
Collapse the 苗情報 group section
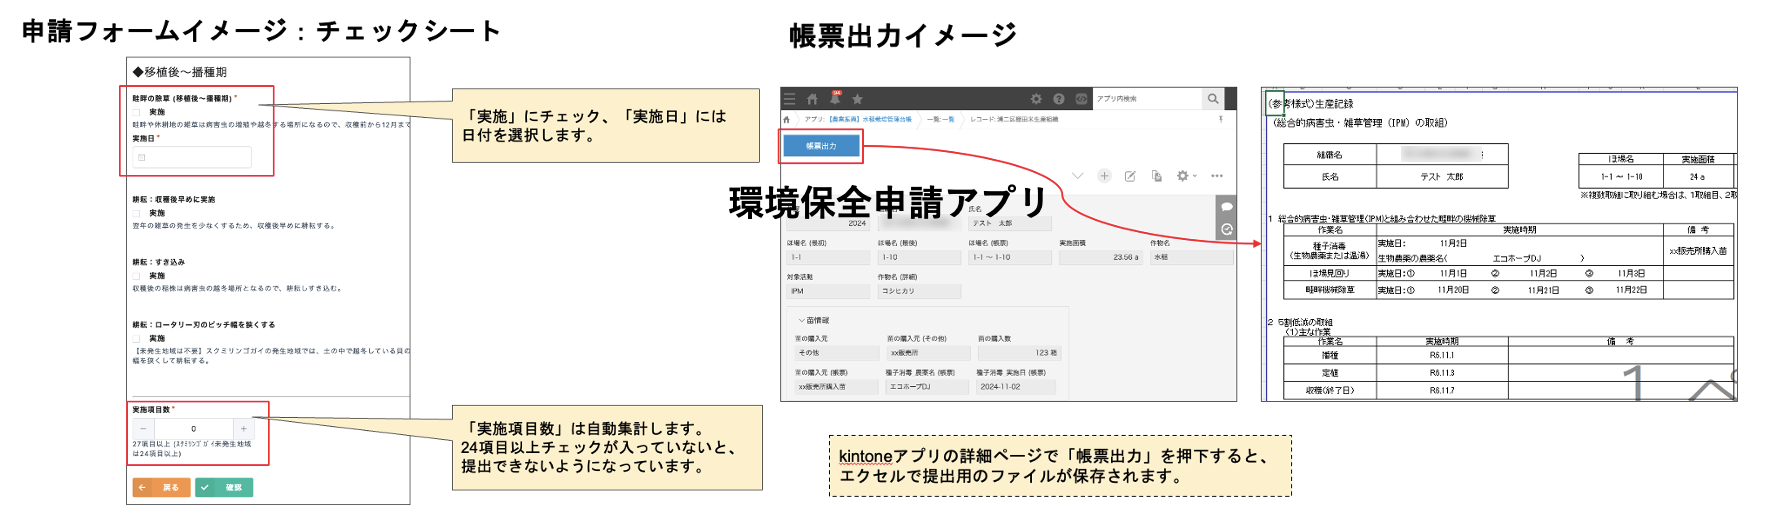[x=802, y=320]
